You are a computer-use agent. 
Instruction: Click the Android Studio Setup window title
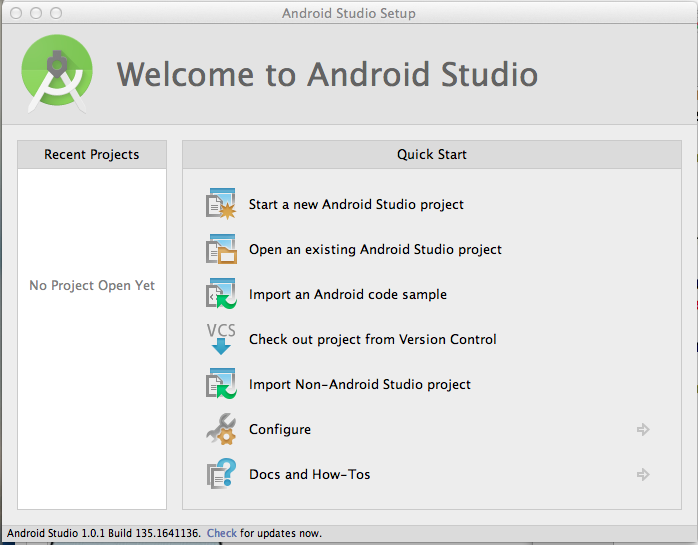pos(349,13)
